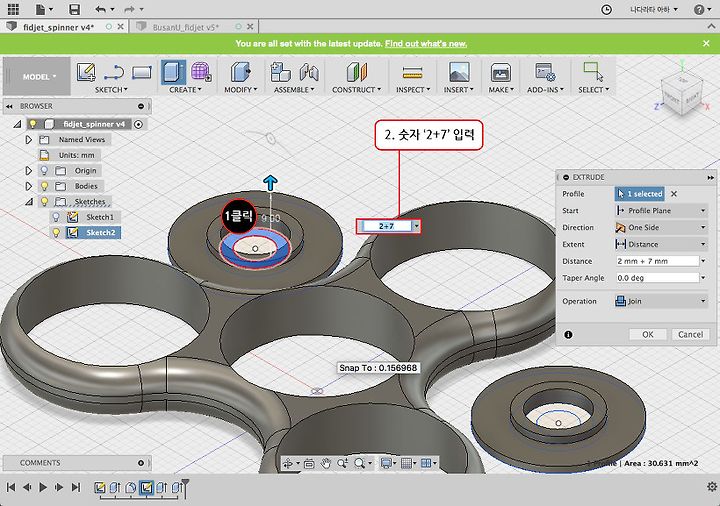Screen dimensions: 720x506
Task: Open timeline settings gear
Action: click(x=712, y=487)
